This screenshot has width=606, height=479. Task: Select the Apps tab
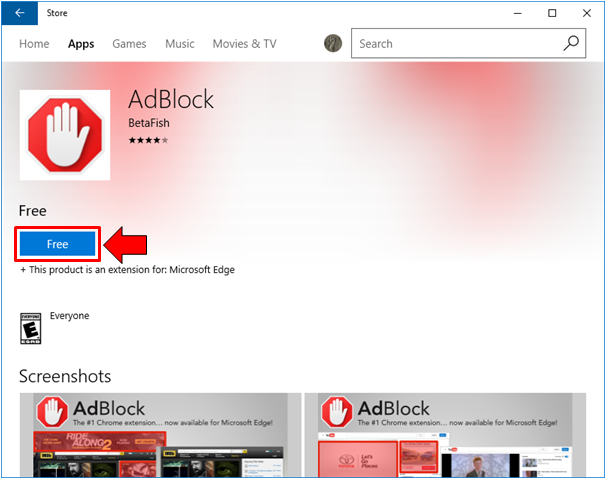click(x=81, y=44)
